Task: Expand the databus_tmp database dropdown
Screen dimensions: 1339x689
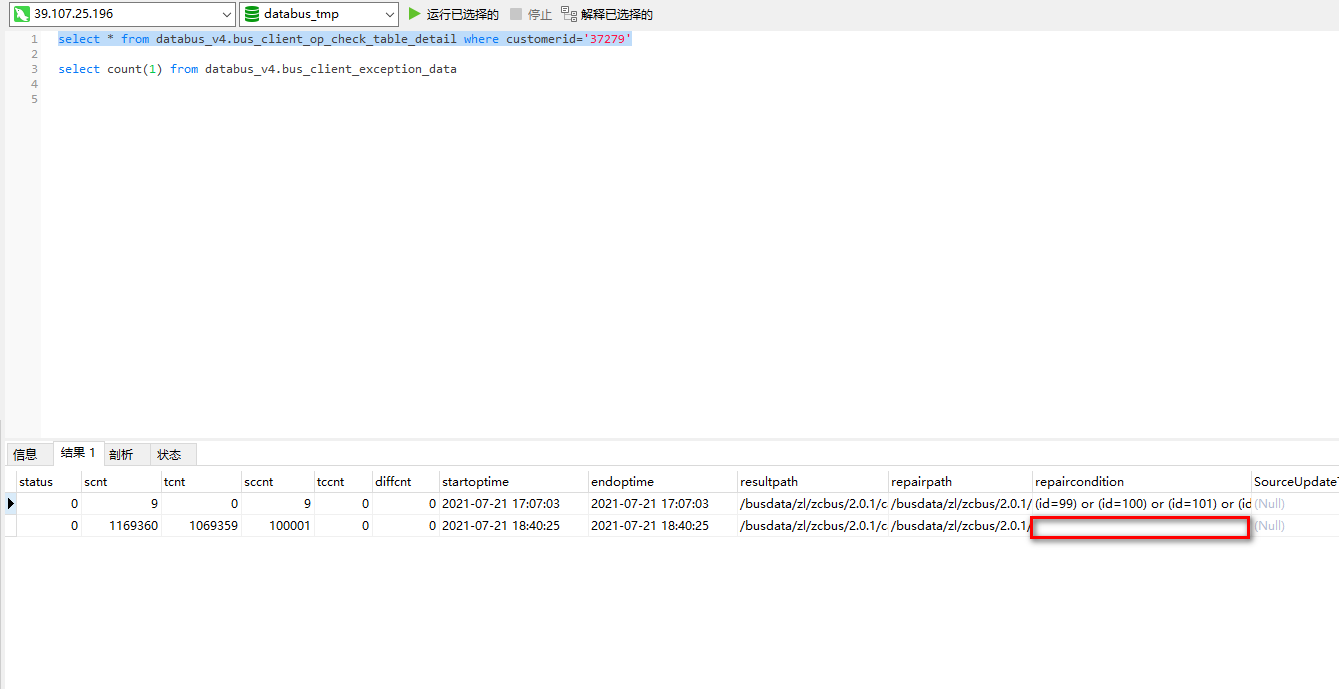Action: pos(389,14)
